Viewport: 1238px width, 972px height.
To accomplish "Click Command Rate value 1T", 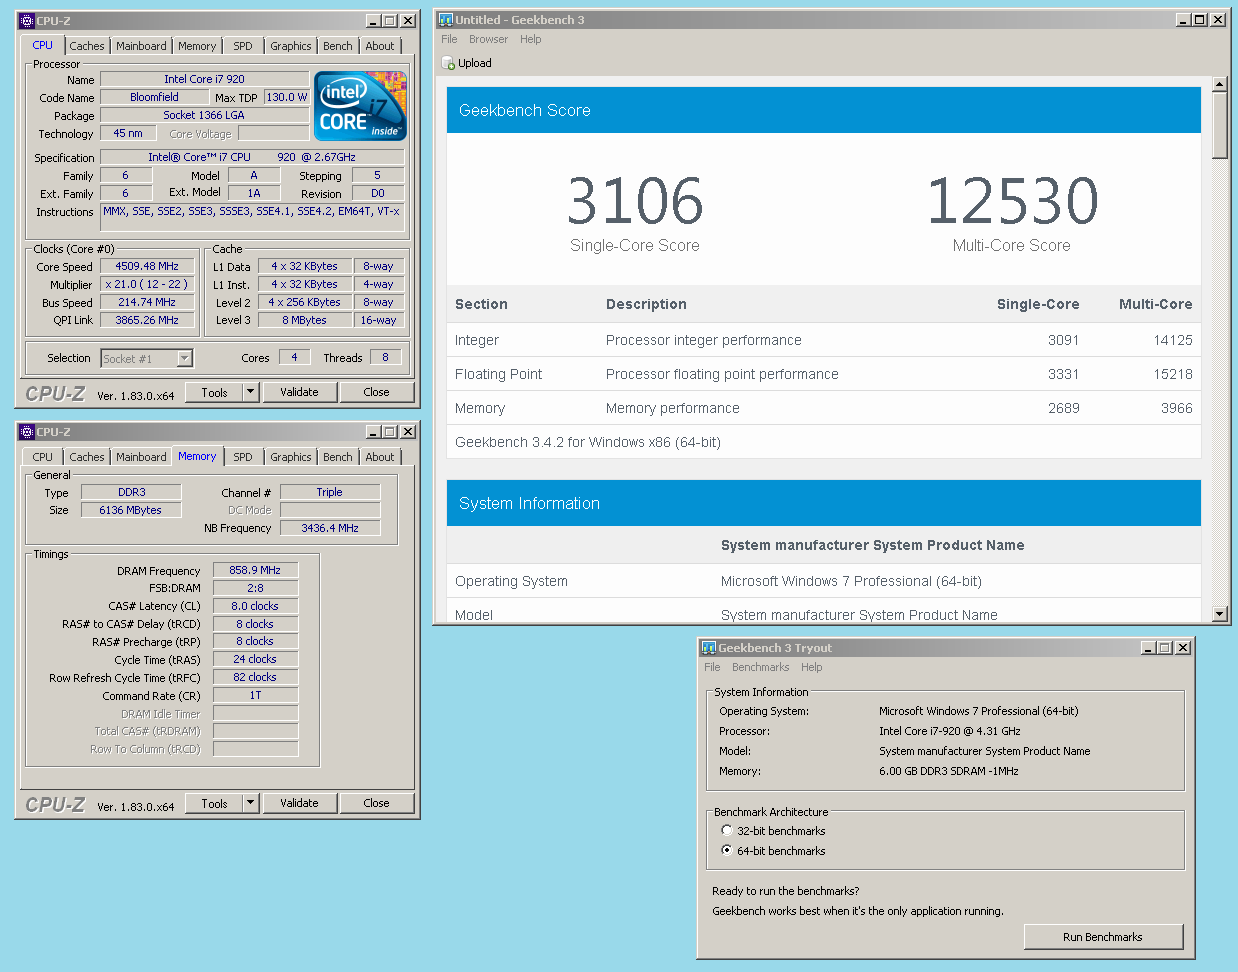I will point(255,695).
